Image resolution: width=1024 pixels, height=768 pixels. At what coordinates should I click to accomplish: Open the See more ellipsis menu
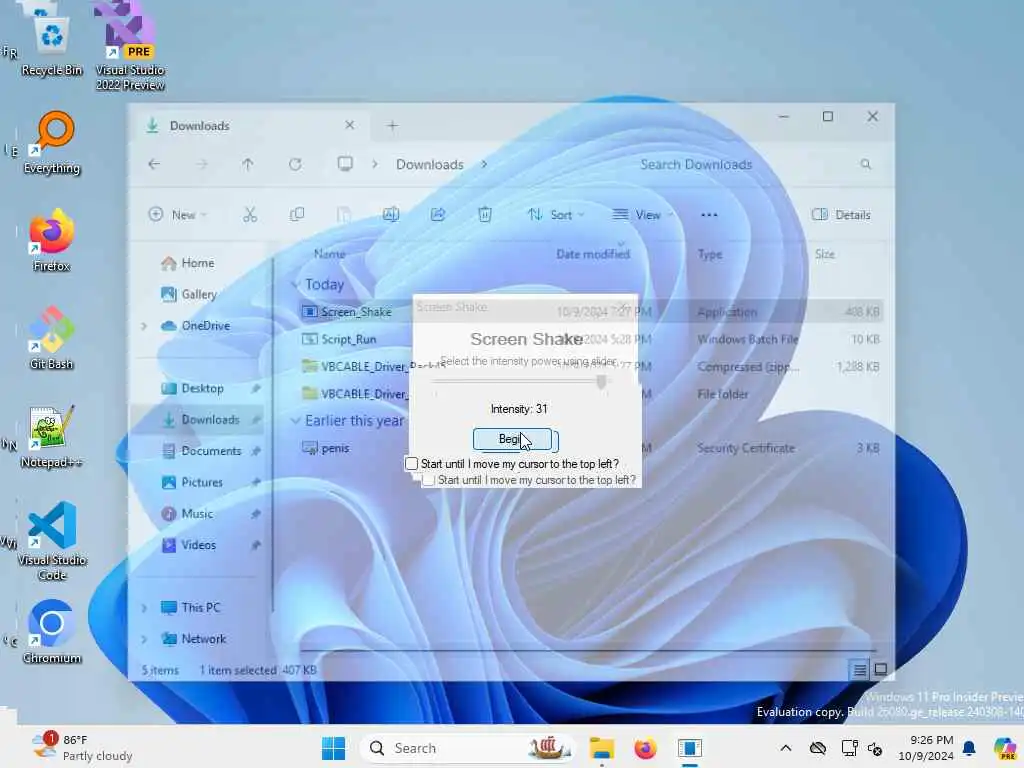tap(709, 214)
